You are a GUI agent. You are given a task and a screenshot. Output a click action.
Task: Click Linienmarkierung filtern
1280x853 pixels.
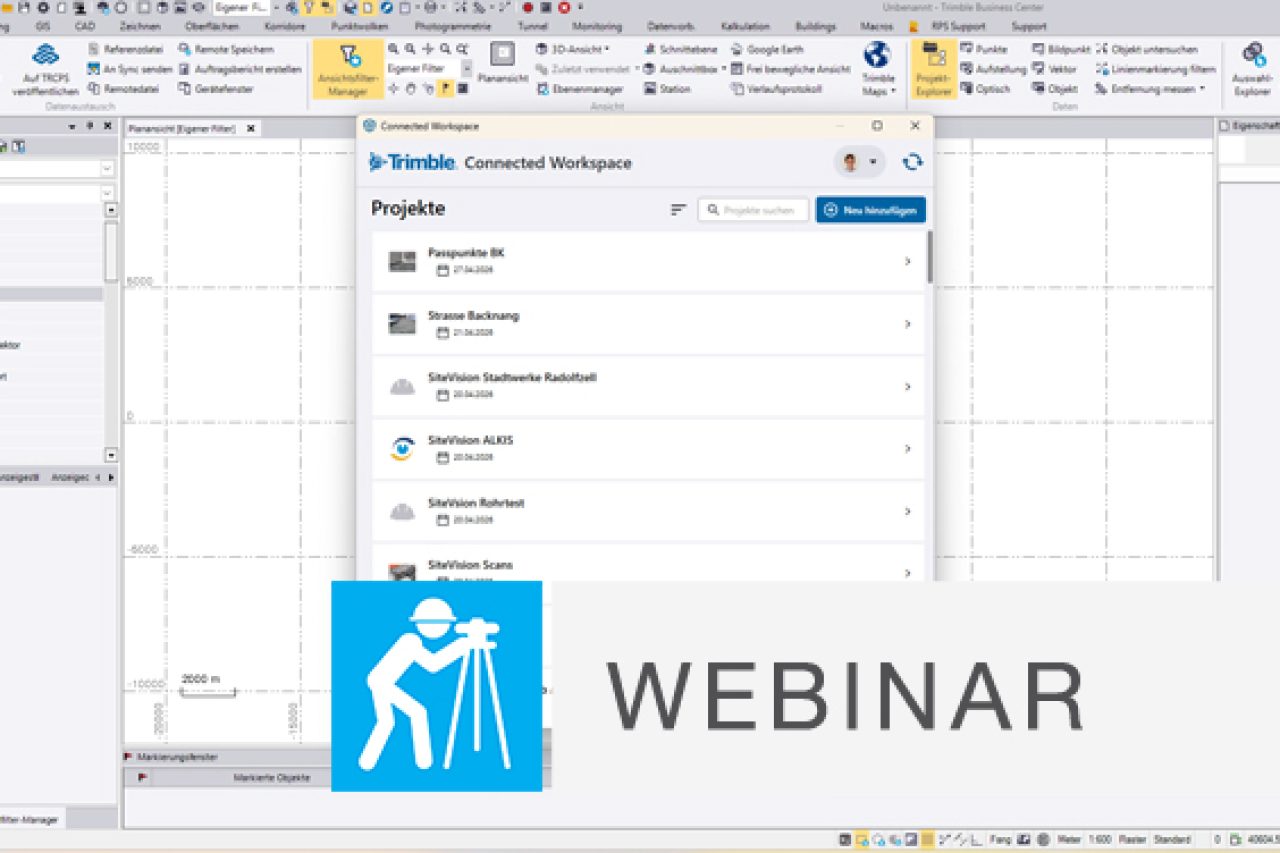[x=1156, y=69]
